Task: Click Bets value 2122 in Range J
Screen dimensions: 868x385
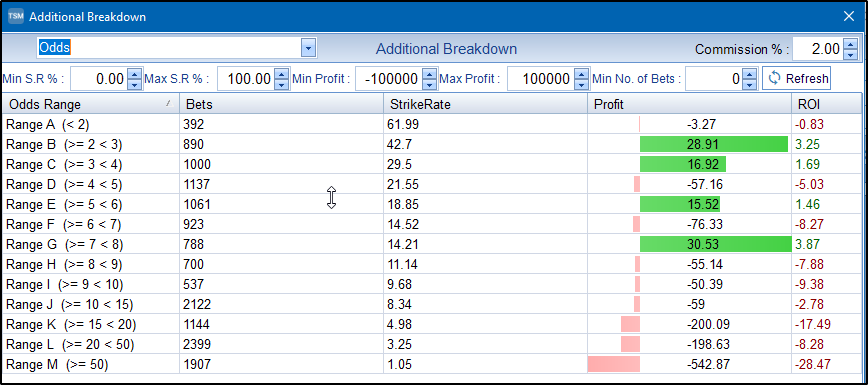Action: [x=197, y=304]
